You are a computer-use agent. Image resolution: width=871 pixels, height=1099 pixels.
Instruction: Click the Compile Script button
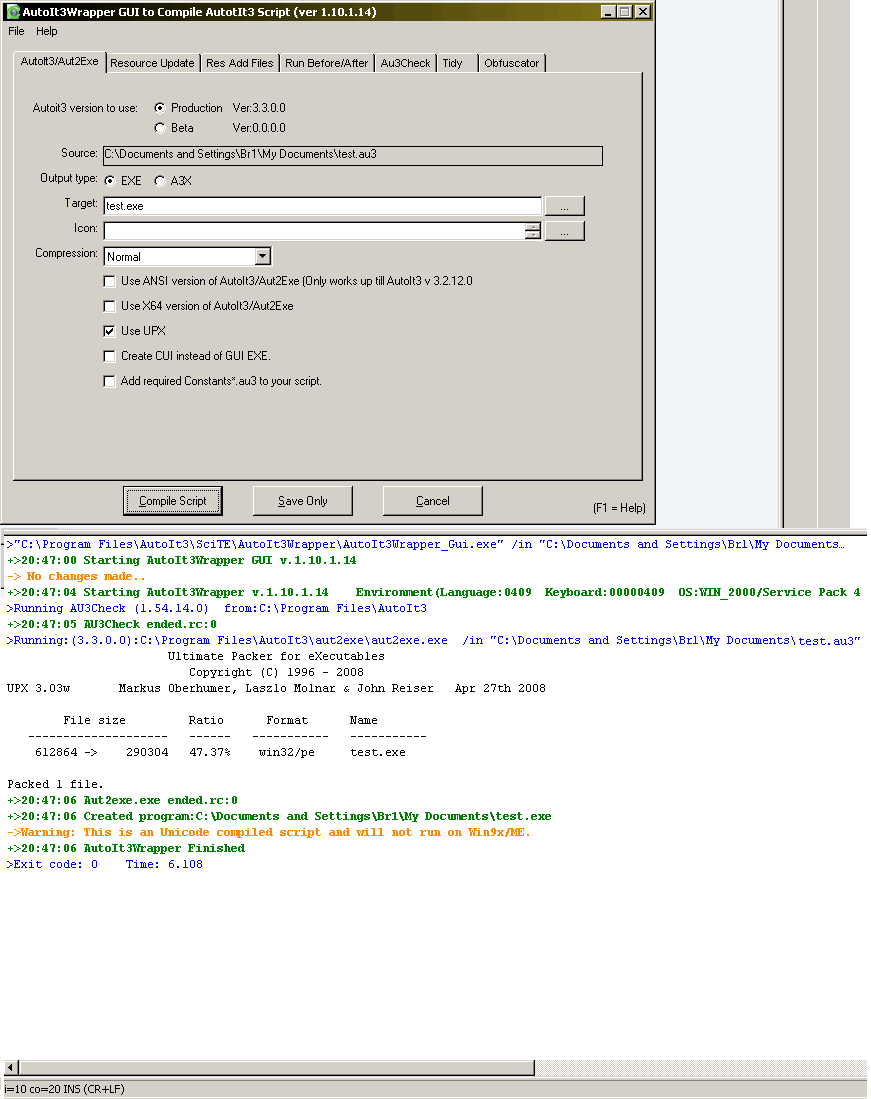pos(172,501)
